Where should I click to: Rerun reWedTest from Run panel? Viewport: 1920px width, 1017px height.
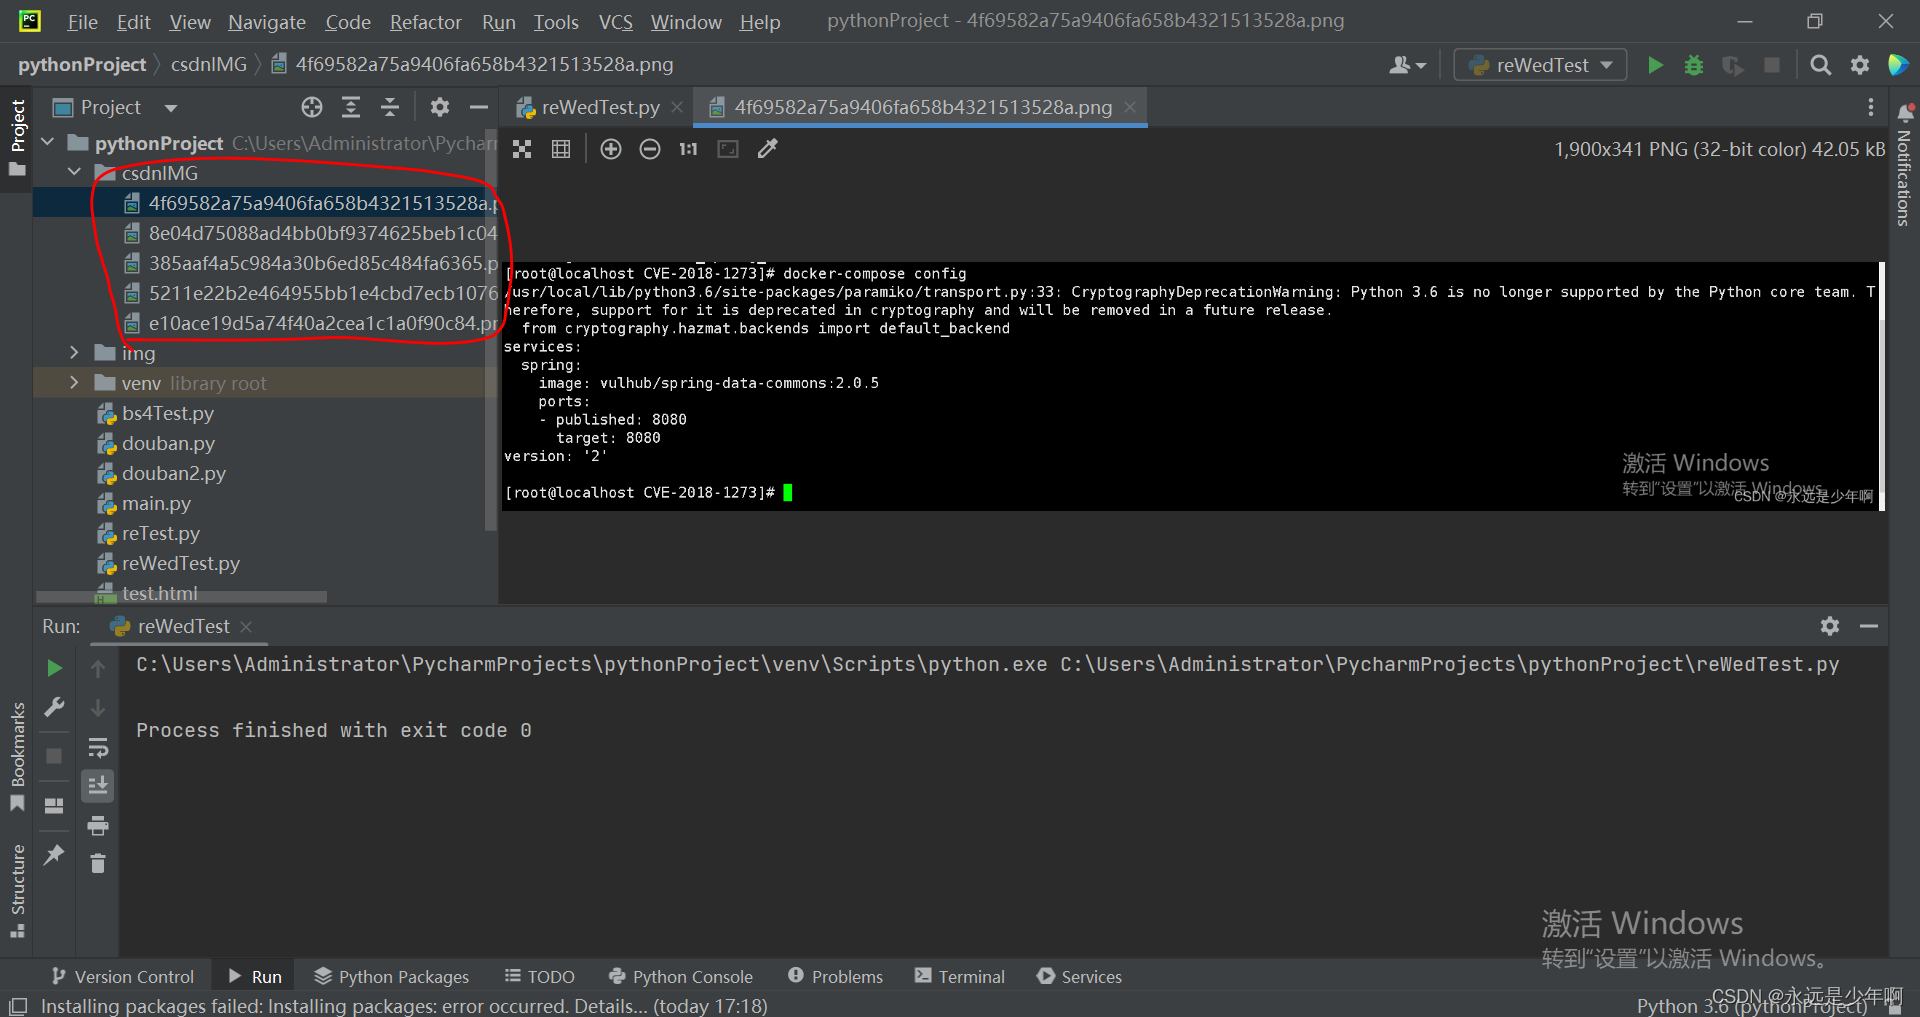pos(55,668)
